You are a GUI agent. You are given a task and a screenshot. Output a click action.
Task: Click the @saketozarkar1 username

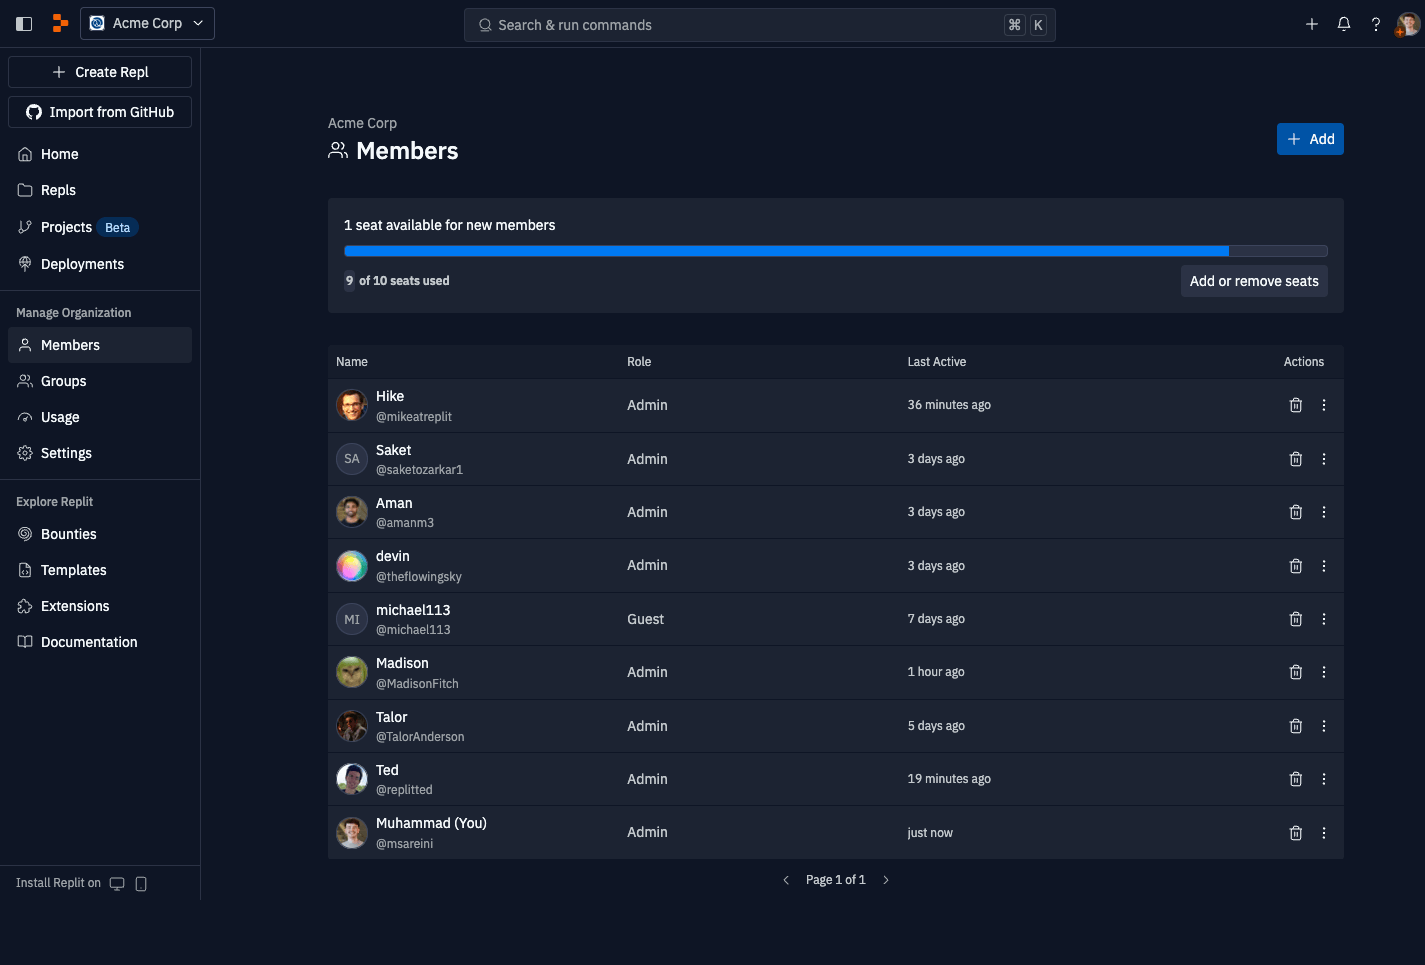tap(419, 469)
